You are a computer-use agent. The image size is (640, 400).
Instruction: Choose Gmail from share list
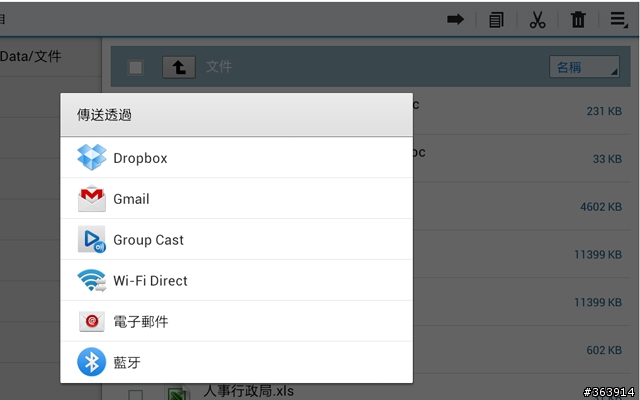pyautogui.click(x=237, y=198)
